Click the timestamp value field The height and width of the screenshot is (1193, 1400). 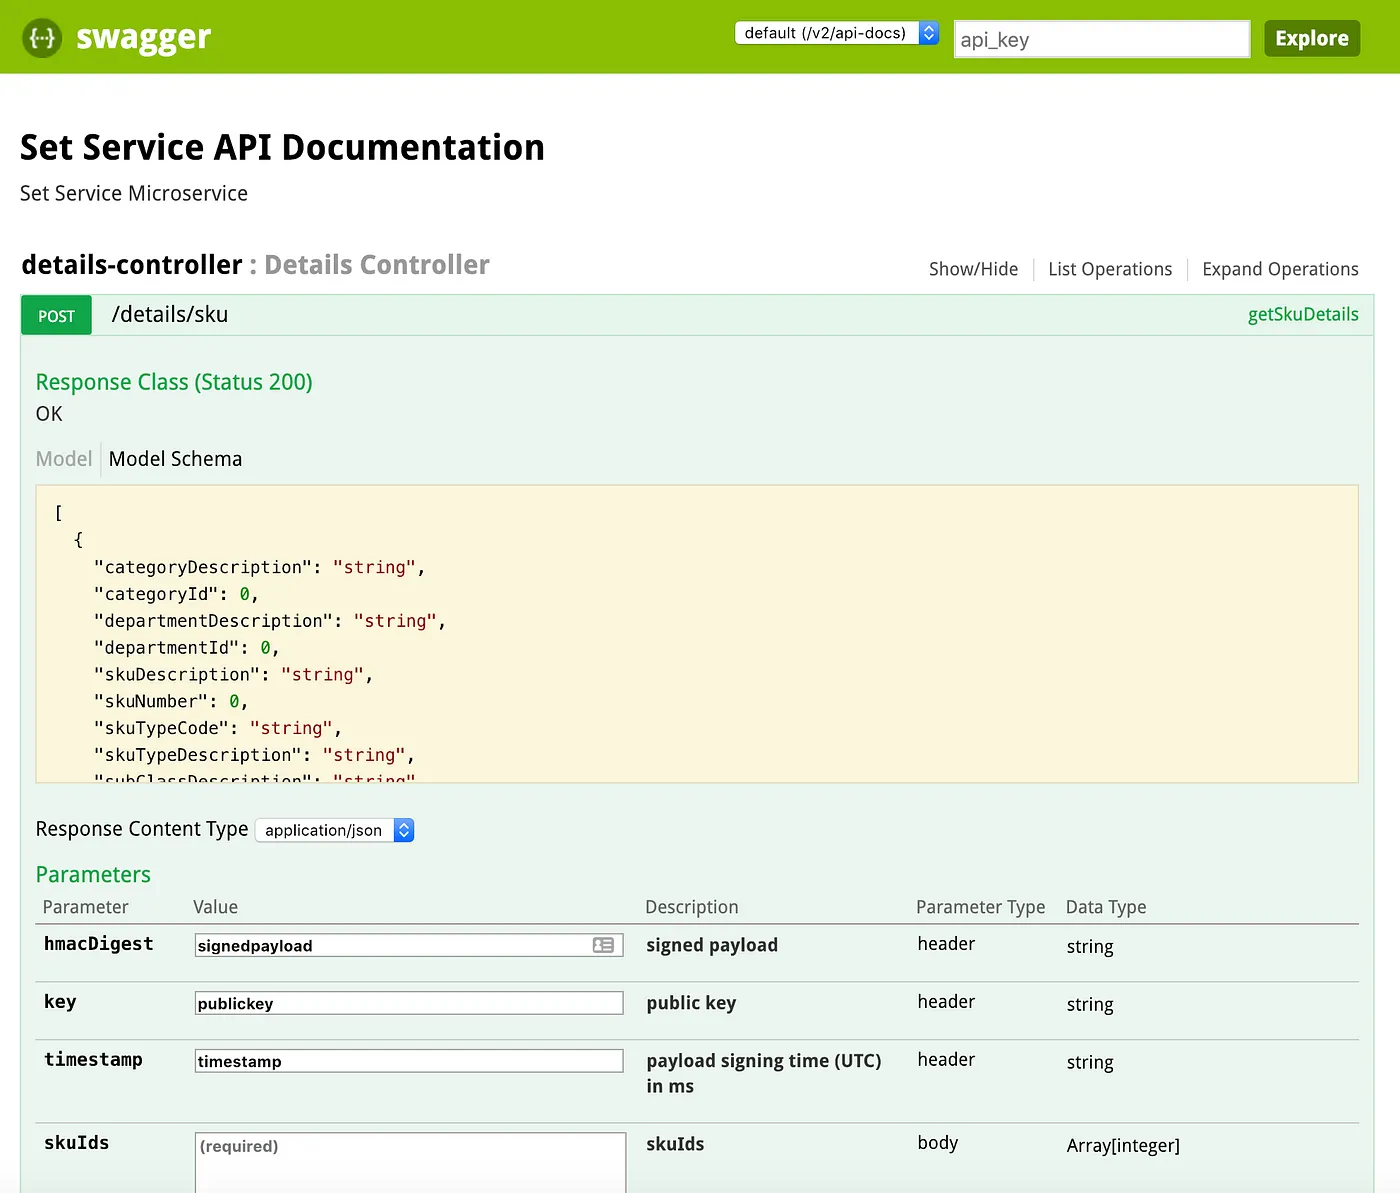[408, 1060]
